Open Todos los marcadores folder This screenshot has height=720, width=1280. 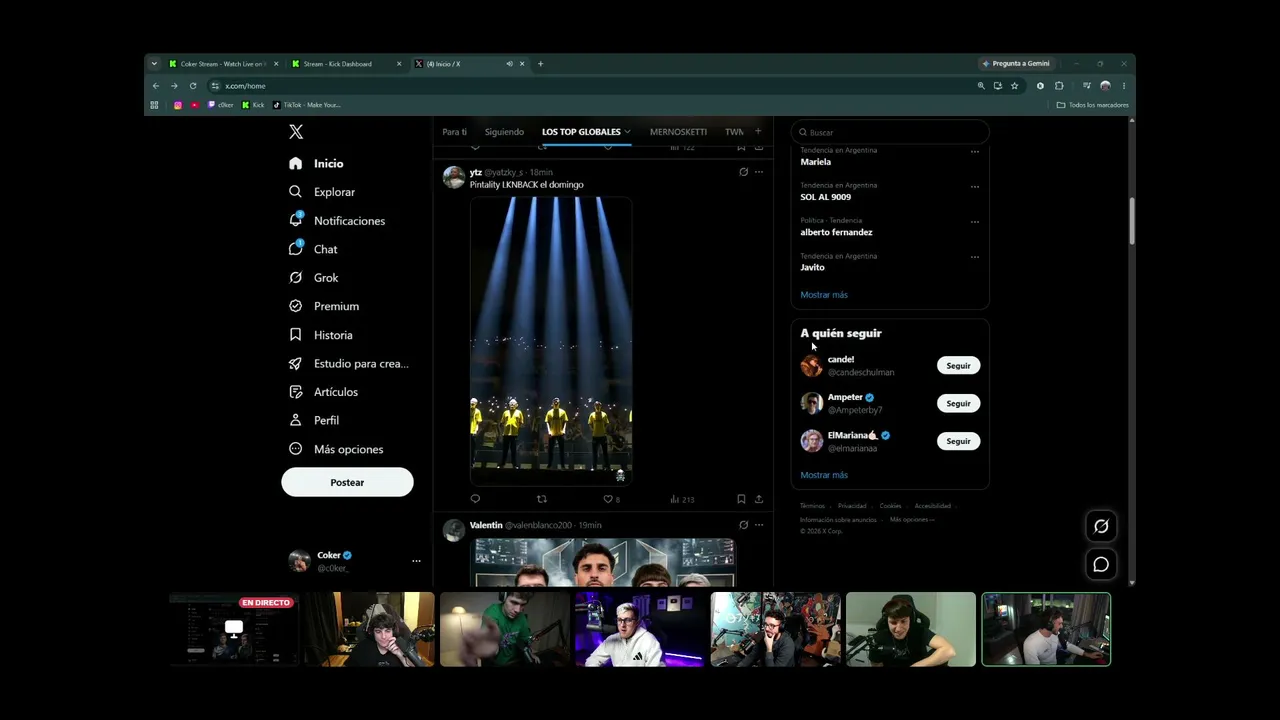(x=1092, y=105)
